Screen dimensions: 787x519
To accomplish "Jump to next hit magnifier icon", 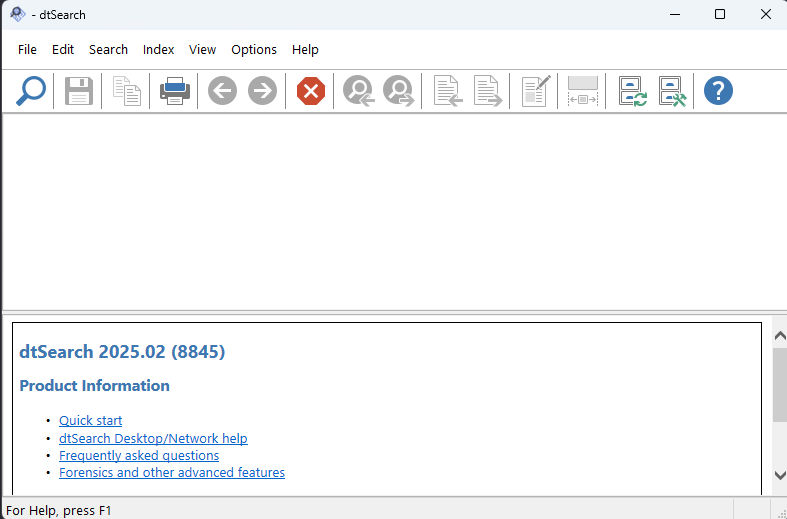I will [399, 91].
